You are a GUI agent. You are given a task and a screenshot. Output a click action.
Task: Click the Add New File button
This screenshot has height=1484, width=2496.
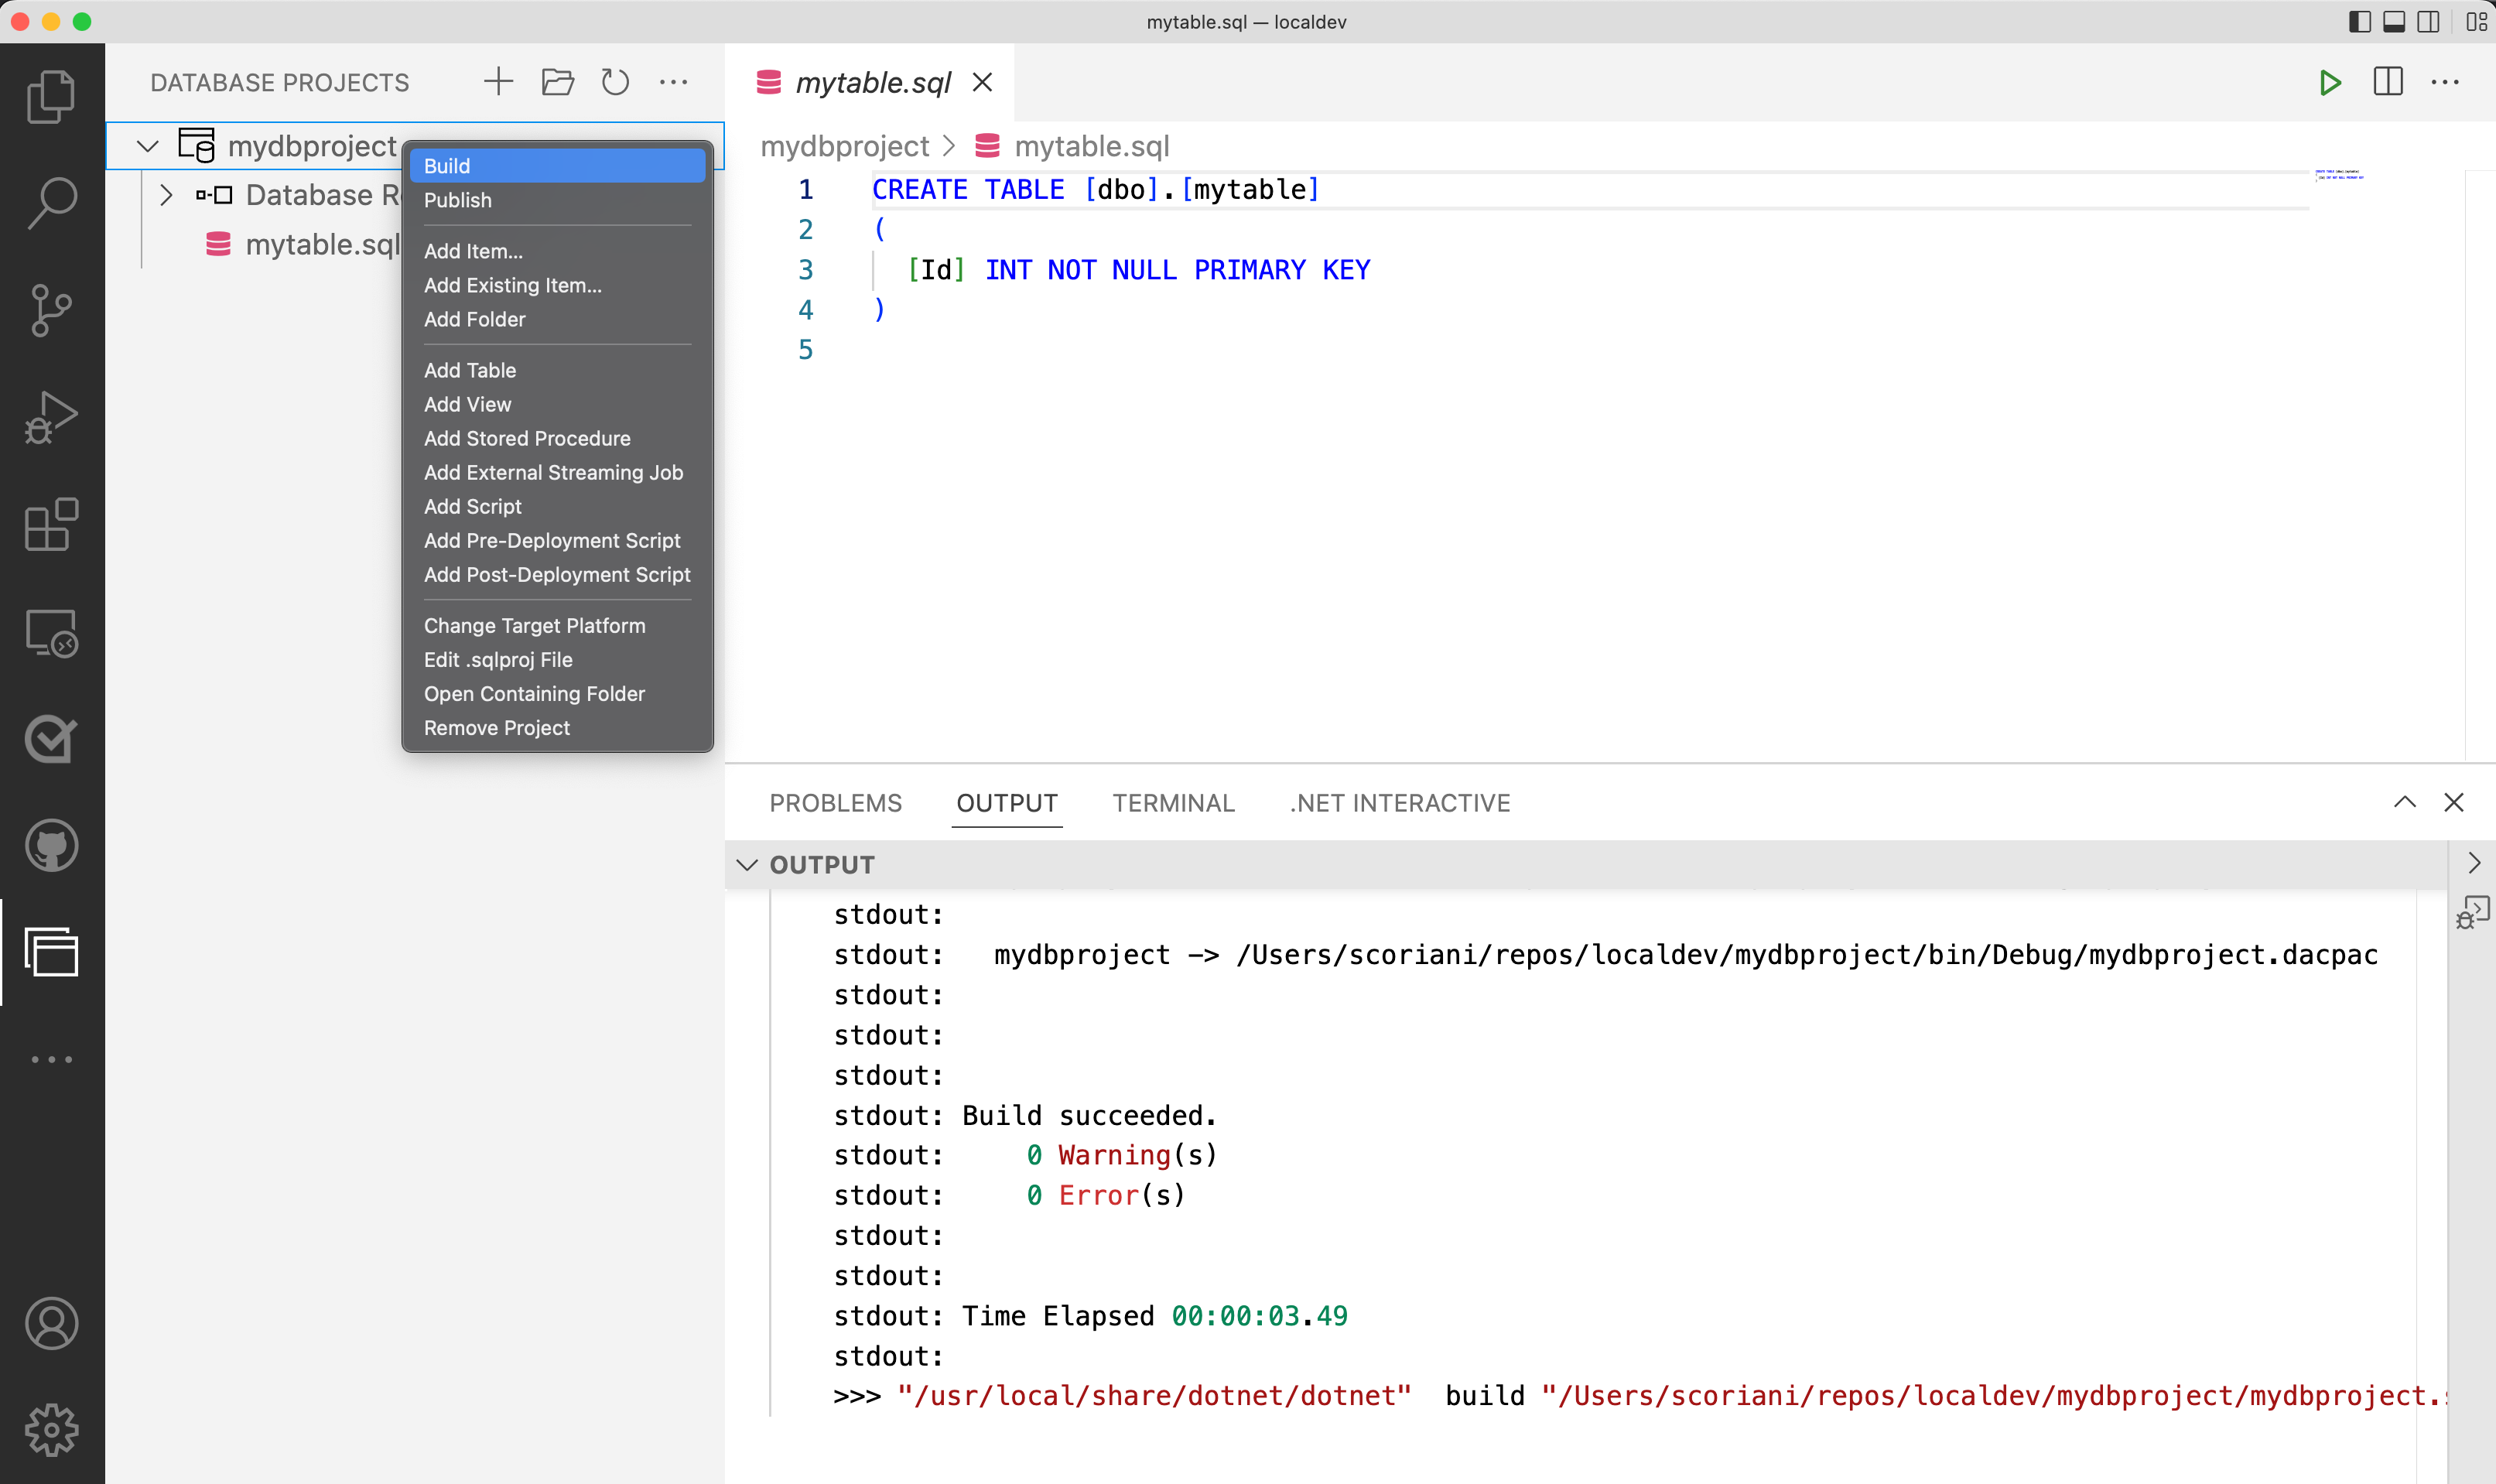pyautogui.click(x=497, y=81)
